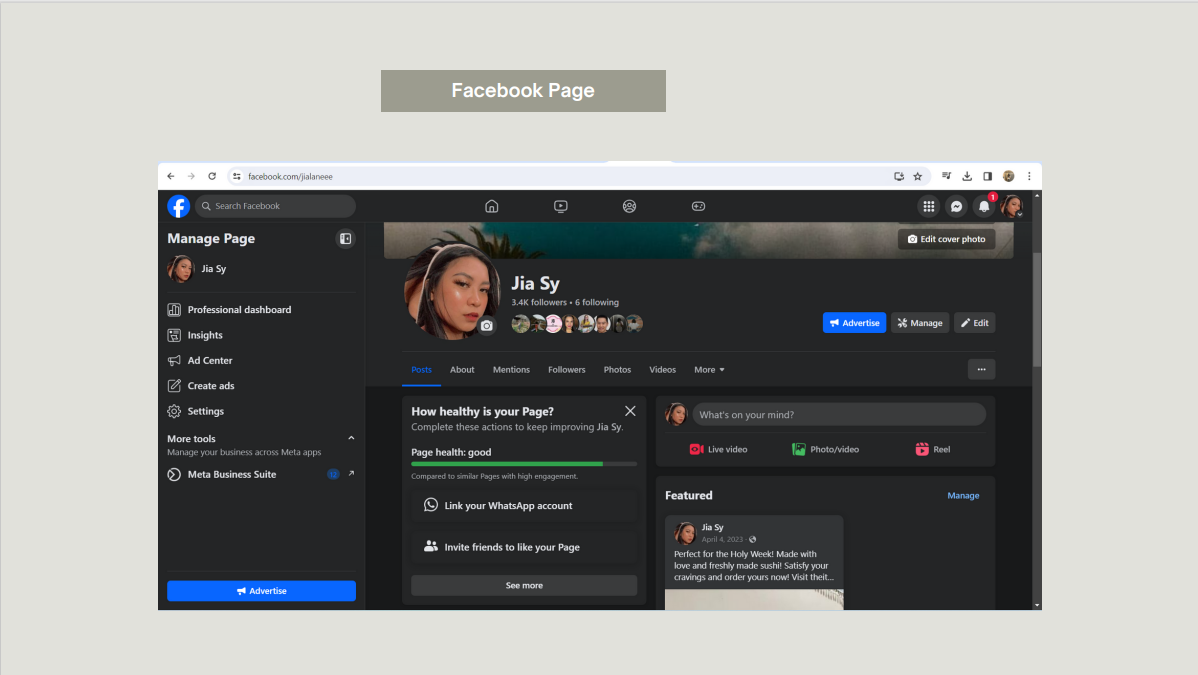The image size is (1198, 675).
Task: Open the Home feed icon
Action: coord(491,206)
